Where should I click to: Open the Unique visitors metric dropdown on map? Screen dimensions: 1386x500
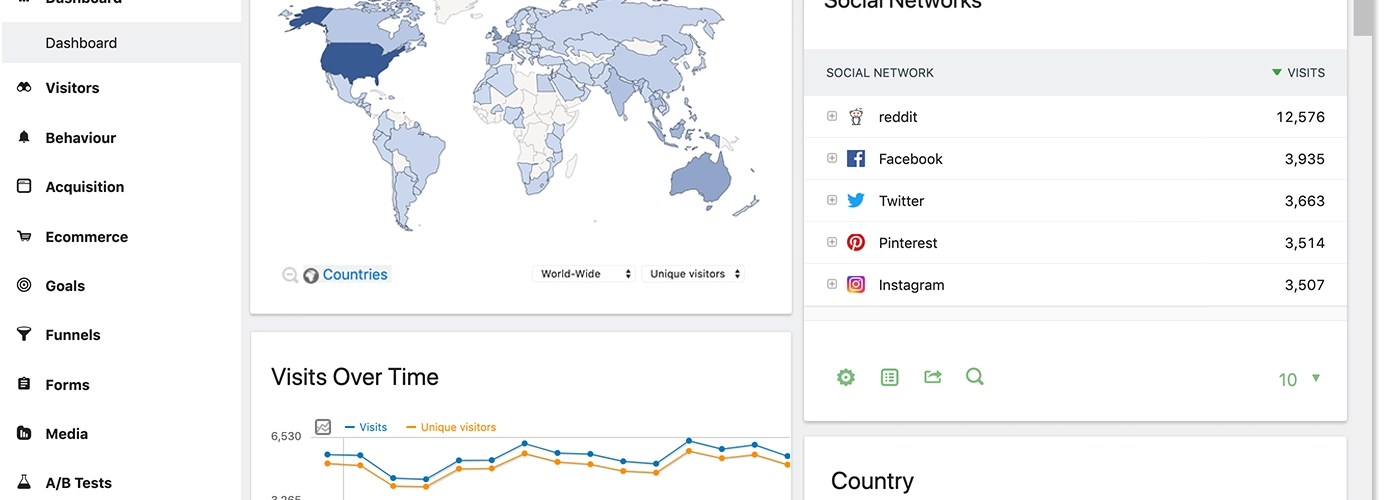[694, 274]
